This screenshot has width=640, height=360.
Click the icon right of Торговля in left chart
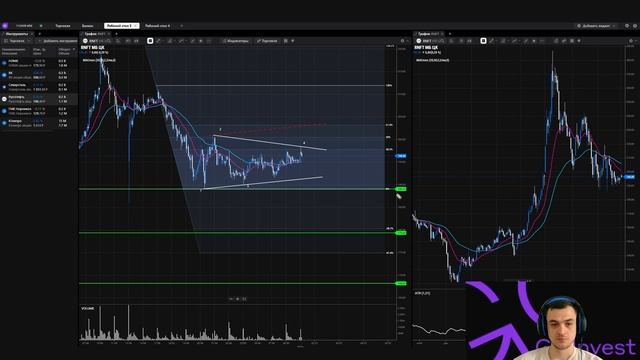pyautogui.click(x=285, y=41)
